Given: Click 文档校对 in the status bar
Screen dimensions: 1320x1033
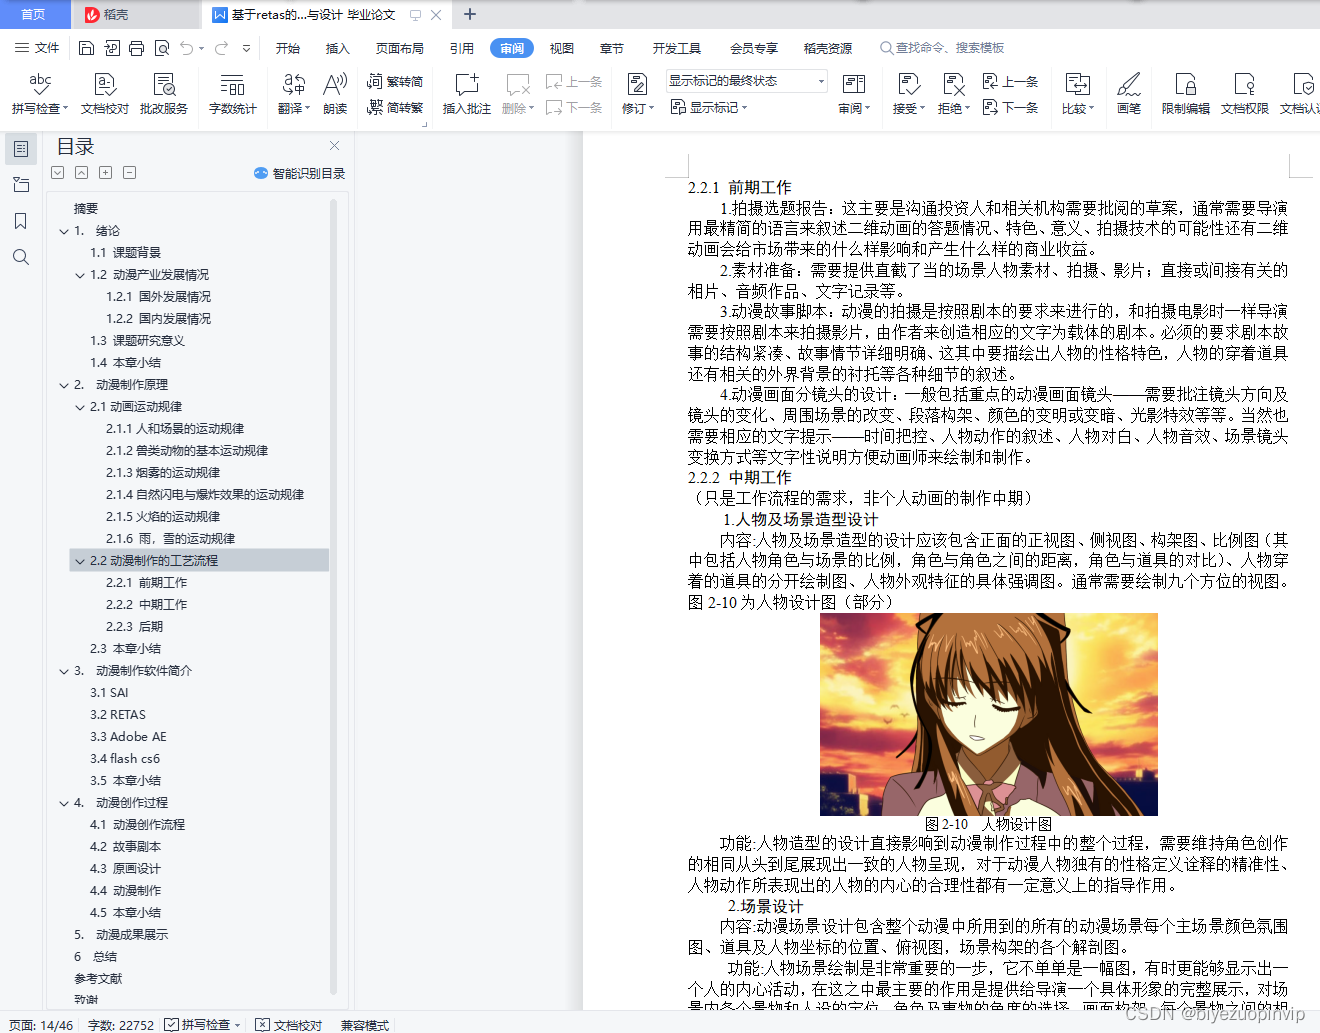Looking at the screenshot, I should (289, 1025).
